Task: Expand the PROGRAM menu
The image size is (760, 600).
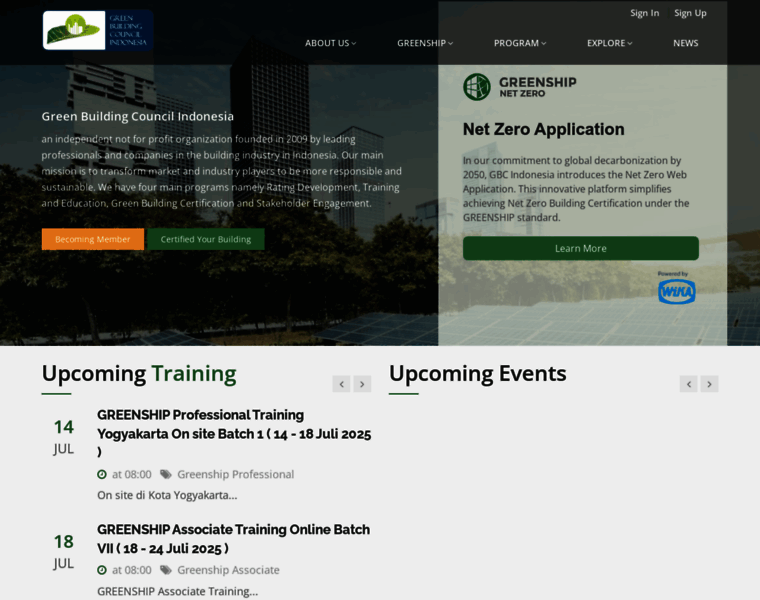Action: (520, 43)
